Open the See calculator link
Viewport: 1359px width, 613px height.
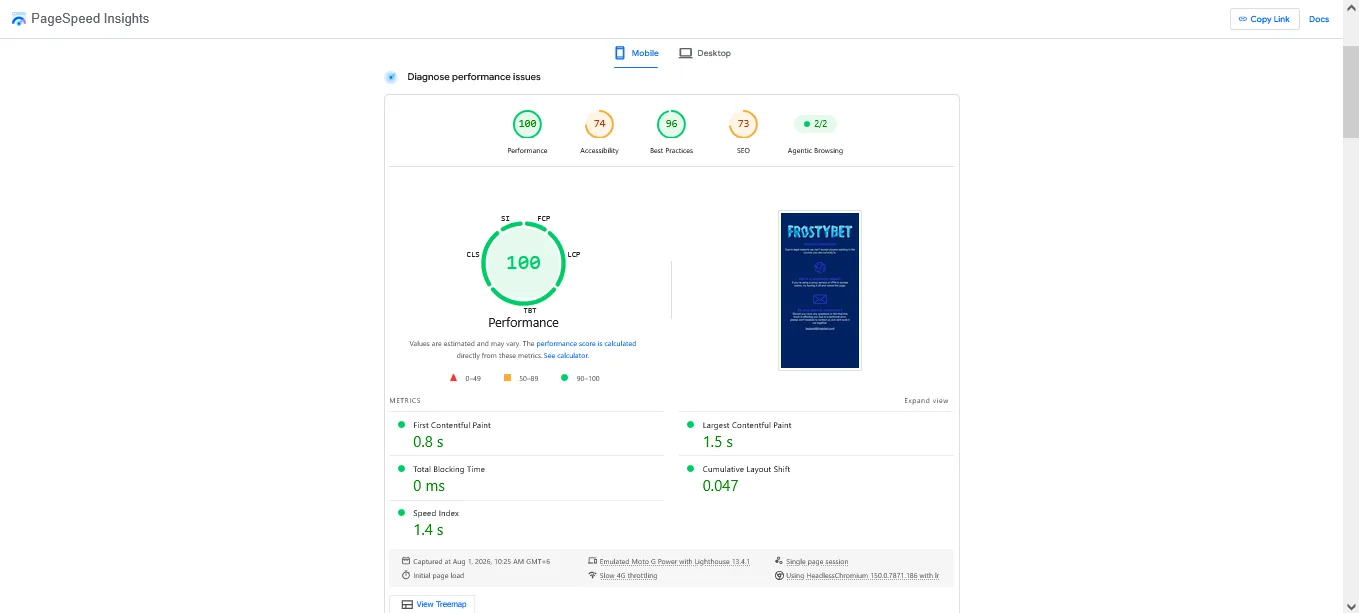pos(566,355)
